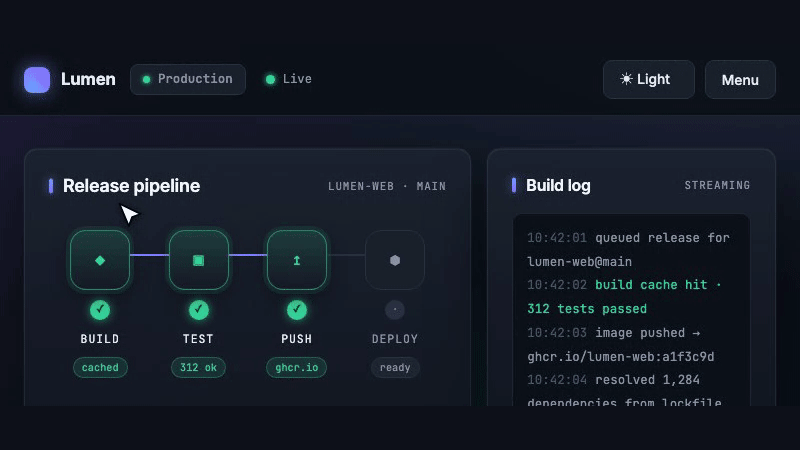Screen dimensions: 800x450
Task: Click the "ghcr.io" badge under Push
Action: 296,367
